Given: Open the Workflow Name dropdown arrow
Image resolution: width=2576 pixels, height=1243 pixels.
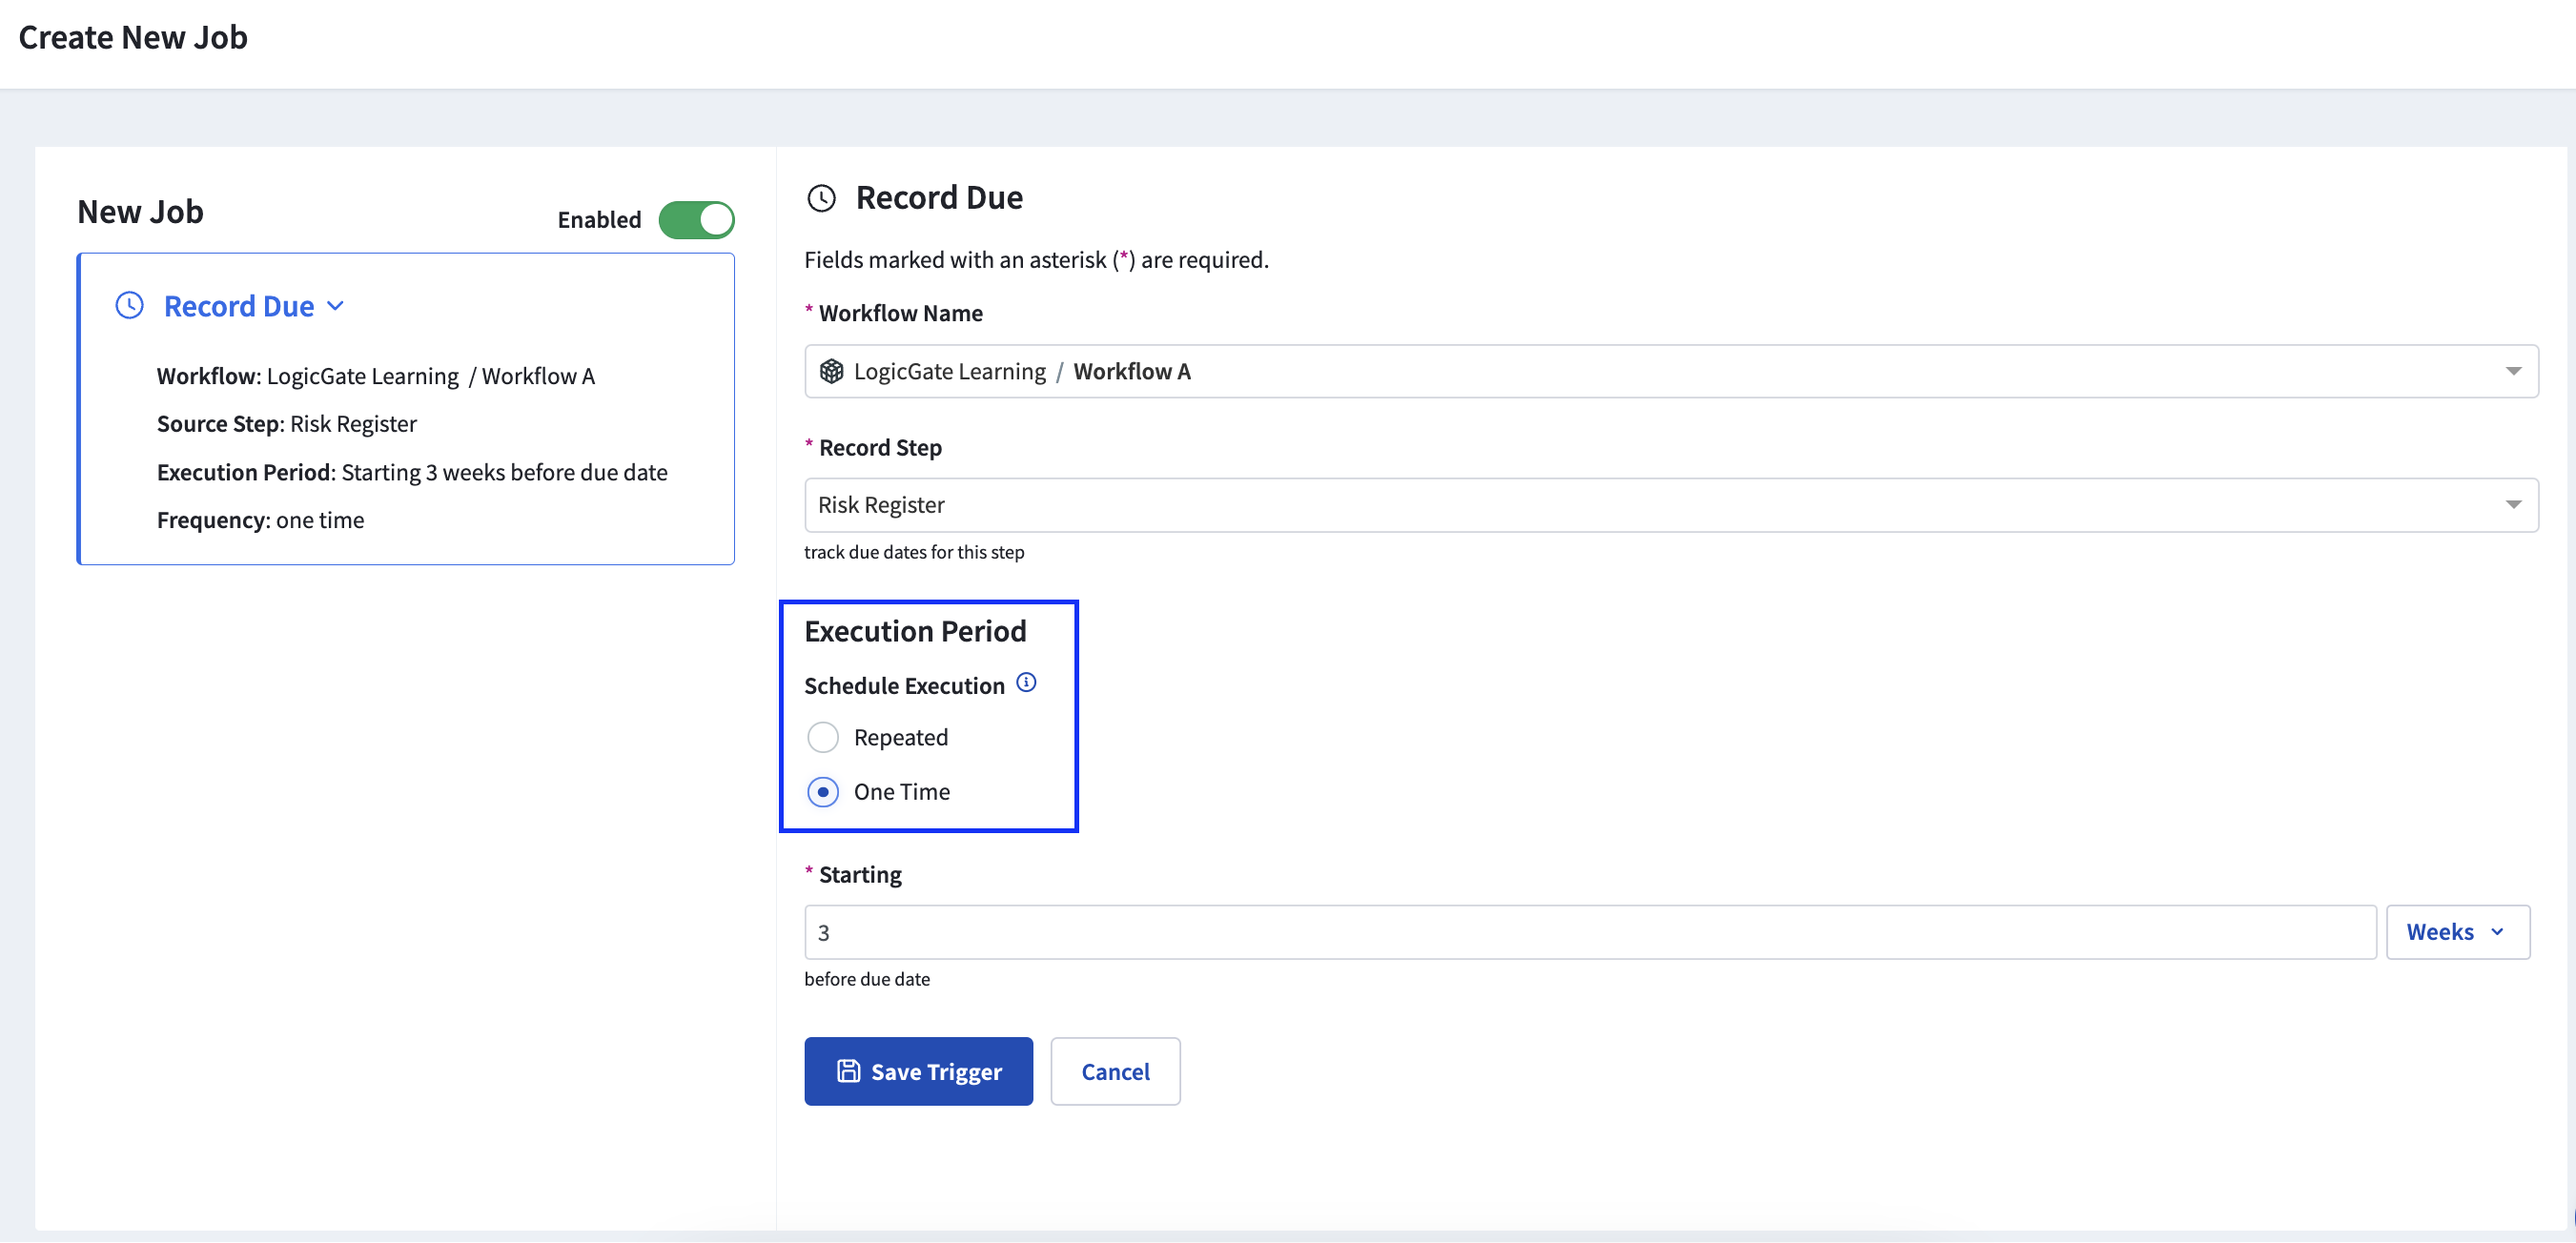Looking at the screenshot, I should click(2512, 371).
